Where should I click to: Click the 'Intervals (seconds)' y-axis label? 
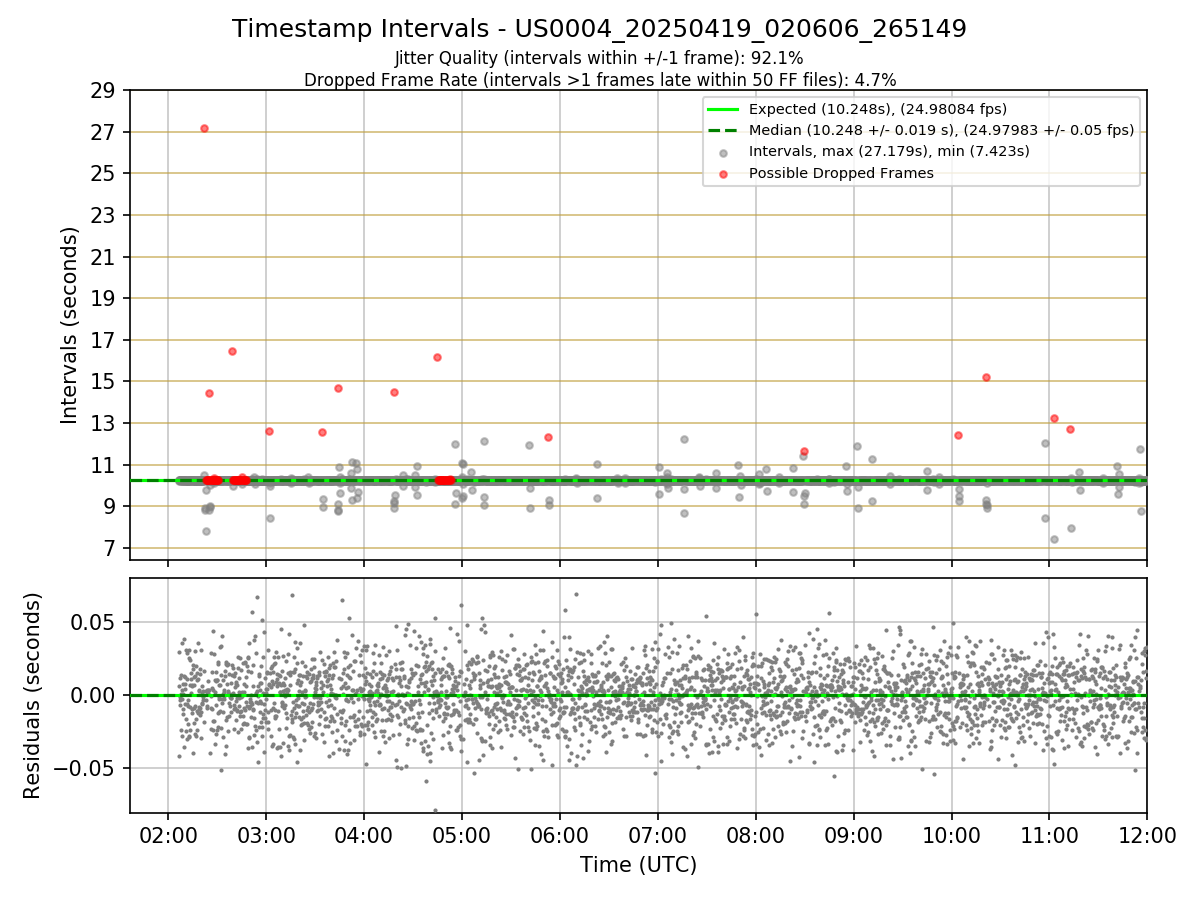tap(70, 325)
